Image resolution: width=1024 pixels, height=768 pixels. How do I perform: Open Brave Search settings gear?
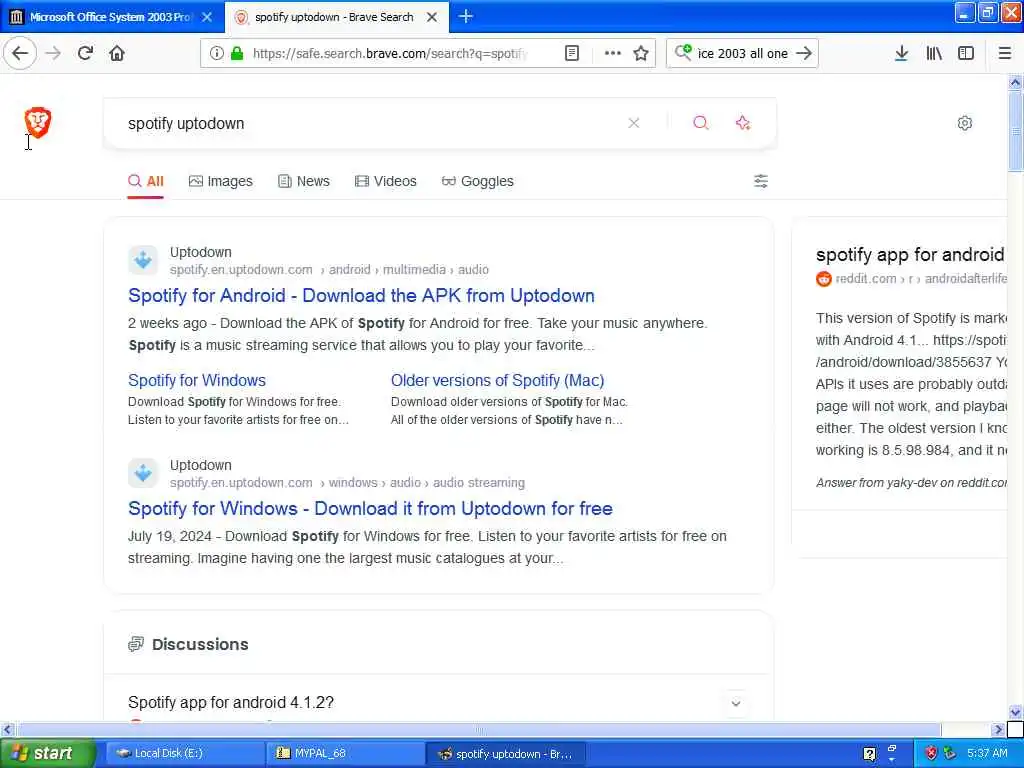coord(965,123)
